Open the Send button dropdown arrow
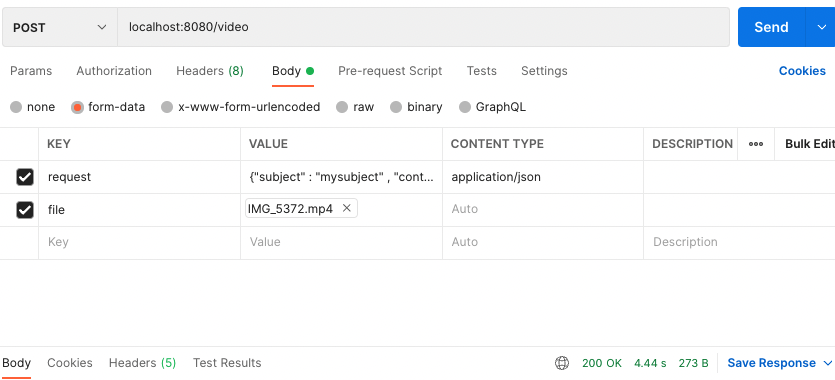835x380 pixels. pyautogui.click(x=821, y=27)
